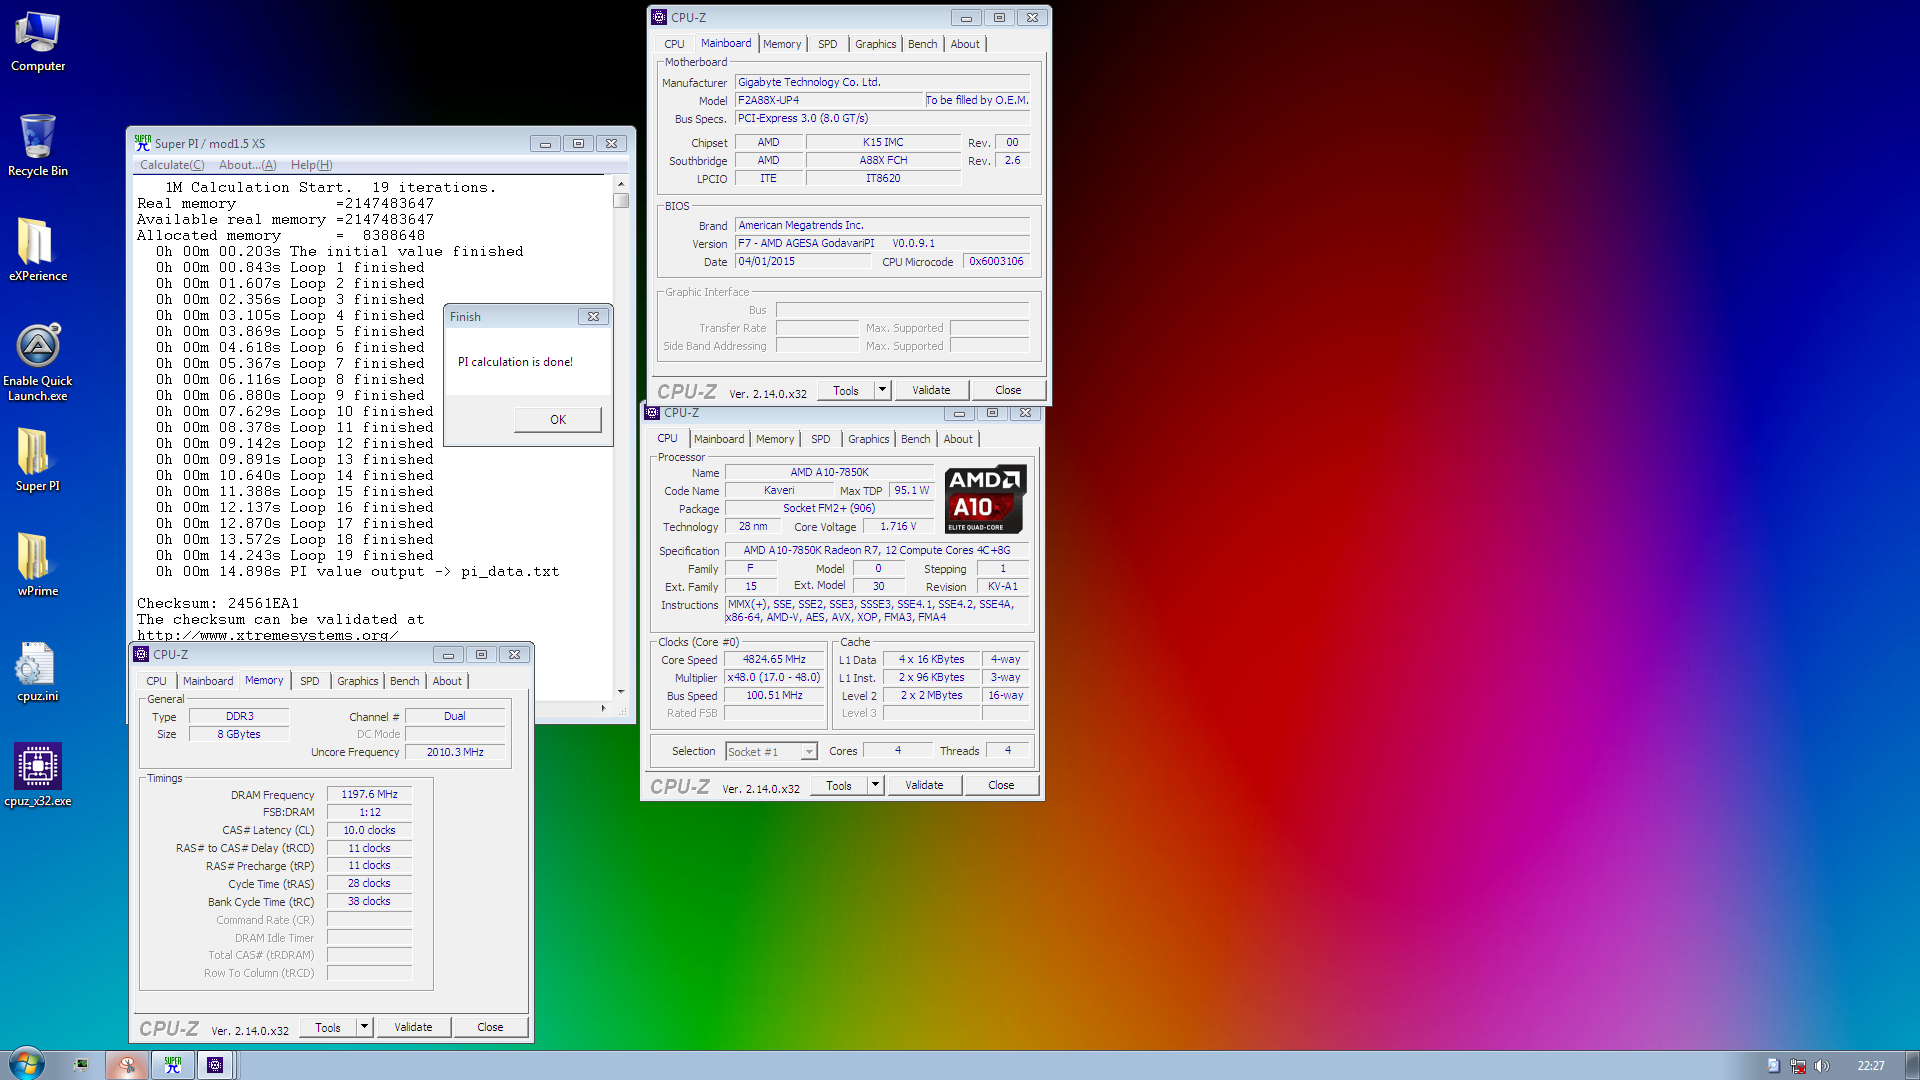Click the Core Speed 4824.65 MHz field
The height and width of the screenshot is (1080, 1920).
(x=774, y=660)
